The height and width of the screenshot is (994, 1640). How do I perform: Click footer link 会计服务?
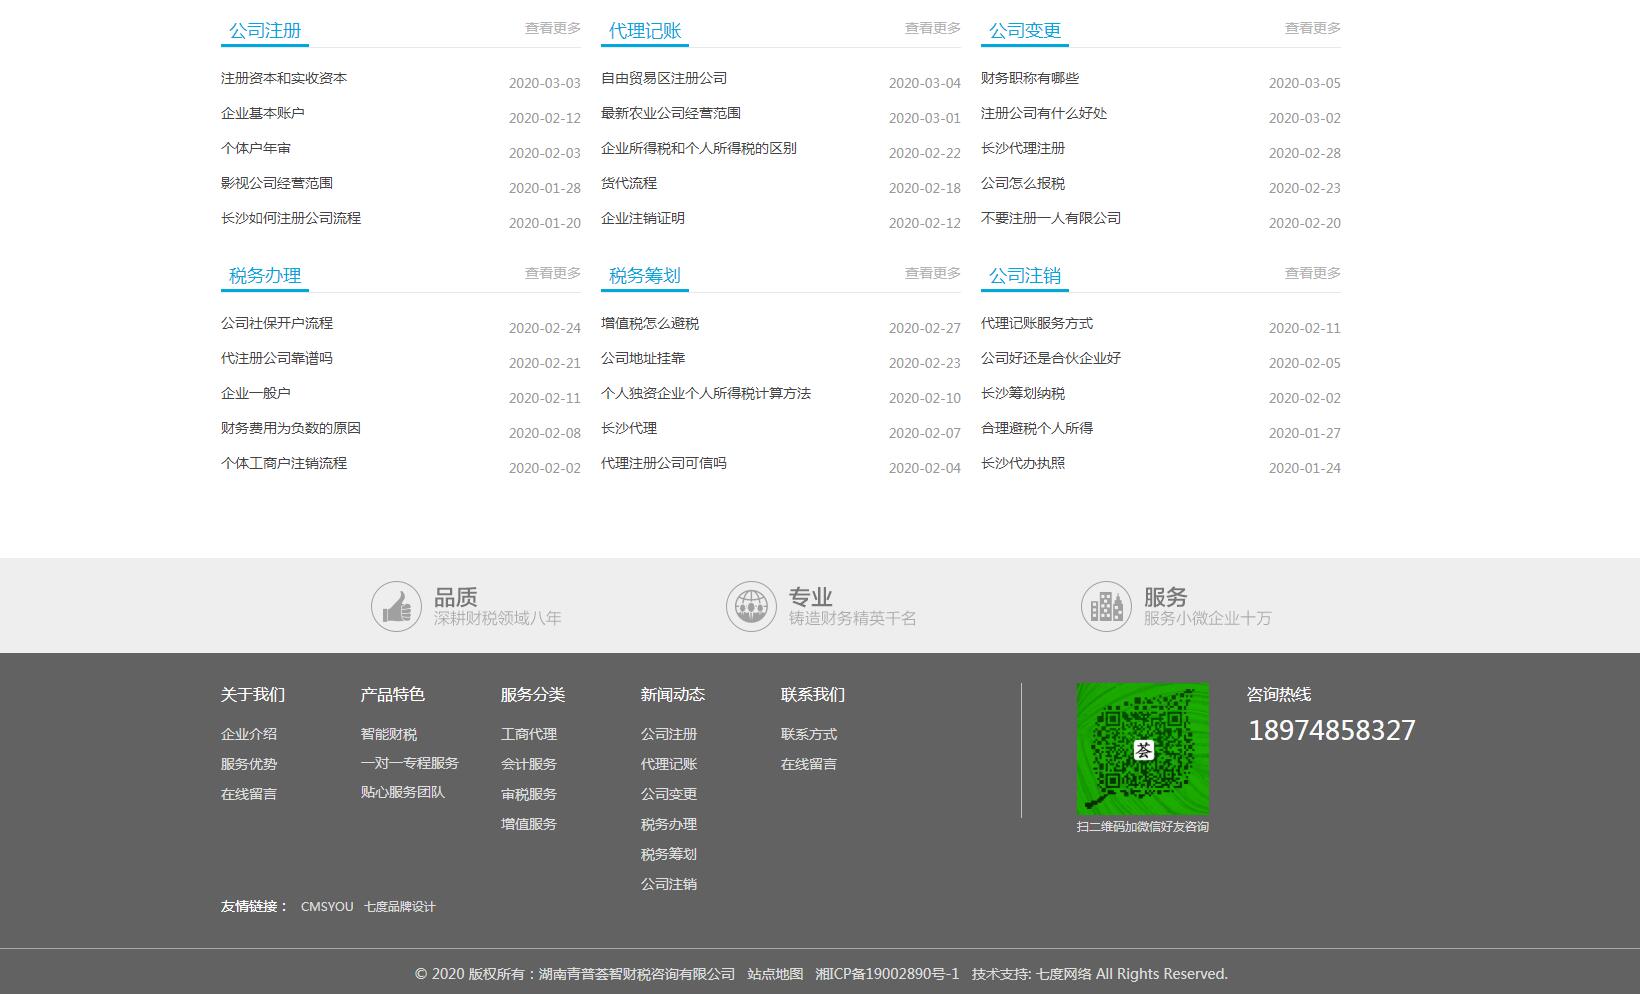coord(529,764)
